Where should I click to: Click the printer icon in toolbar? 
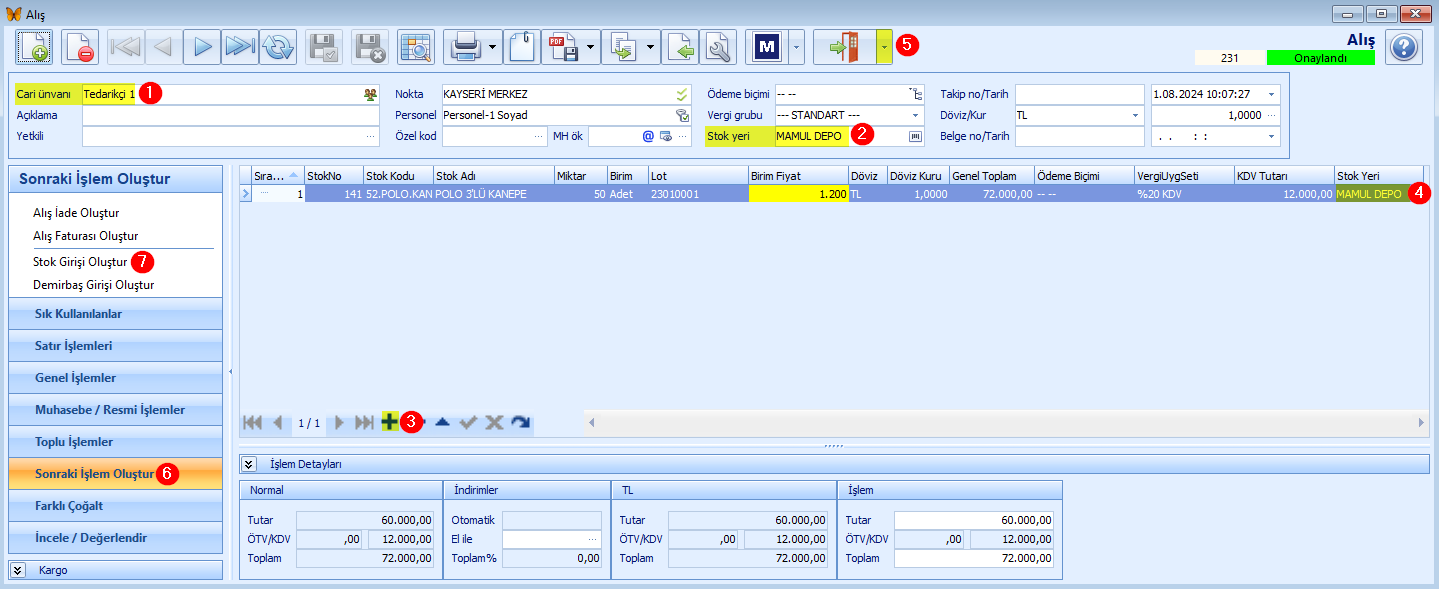click(464, 47)
